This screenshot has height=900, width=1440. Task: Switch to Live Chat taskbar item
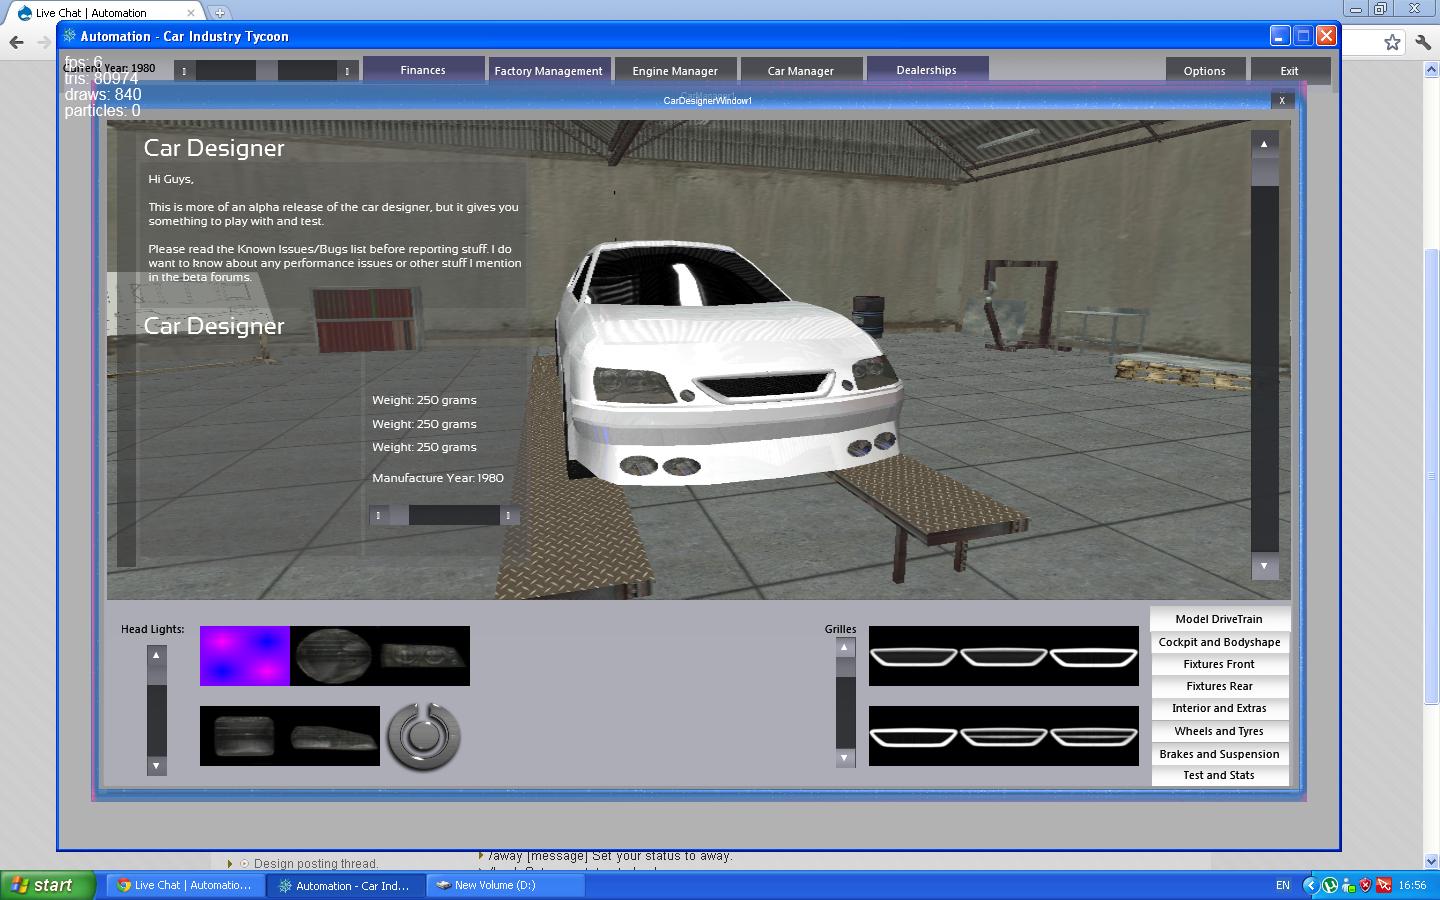tap(184, 885)
